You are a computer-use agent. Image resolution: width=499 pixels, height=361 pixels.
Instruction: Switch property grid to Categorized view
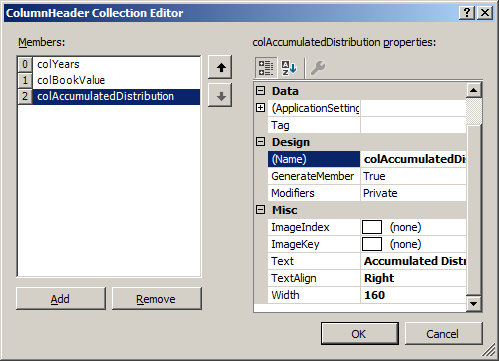266,68
